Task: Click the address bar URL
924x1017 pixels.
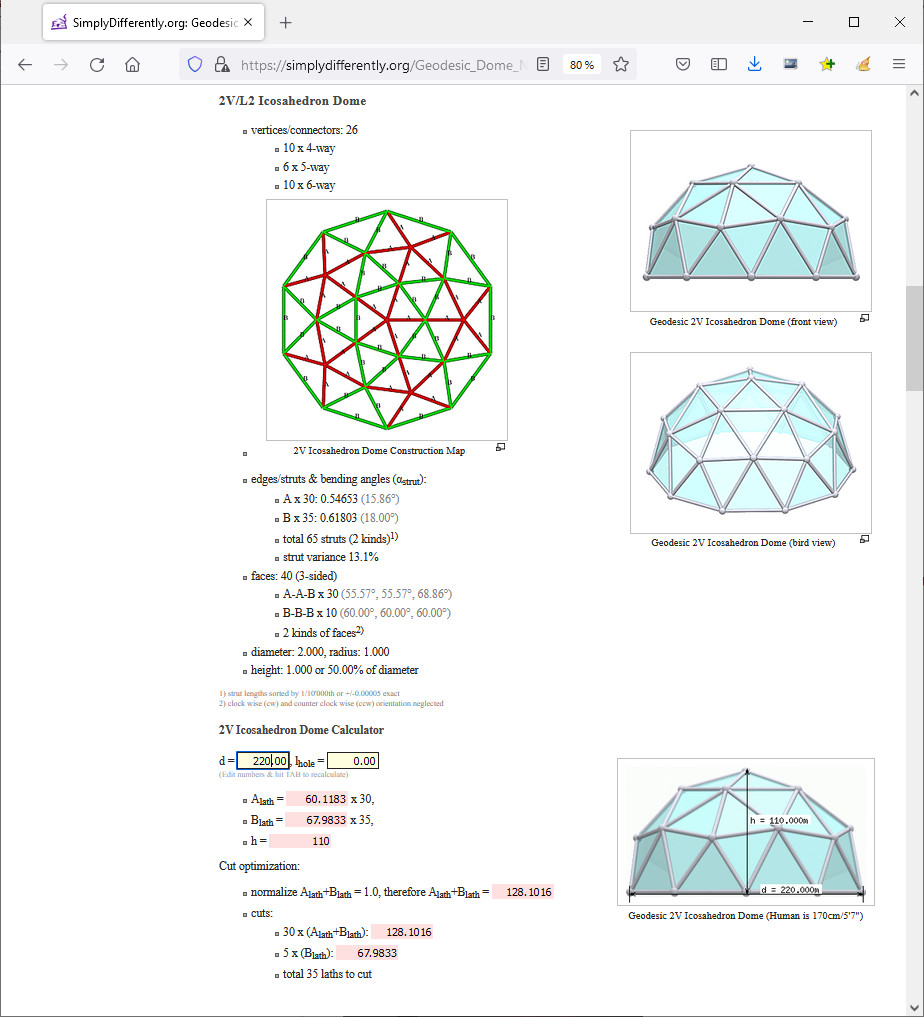Action: [x=380, y=65]
